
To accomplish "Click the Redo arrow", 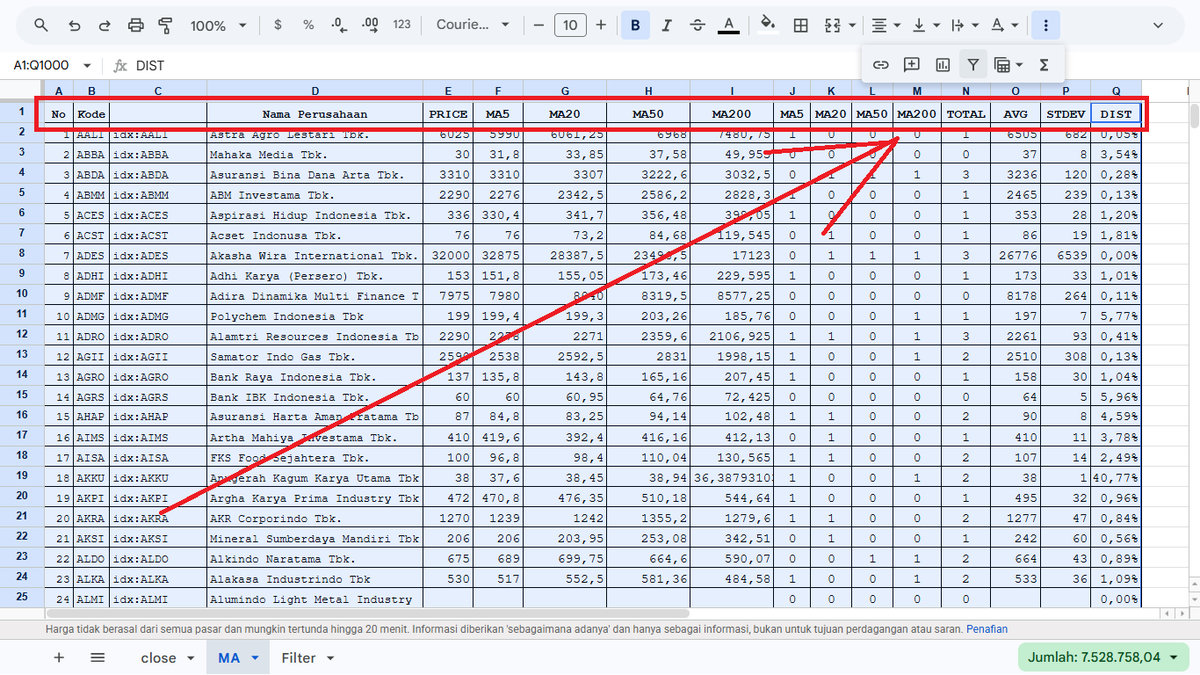I will click(105, 25).
